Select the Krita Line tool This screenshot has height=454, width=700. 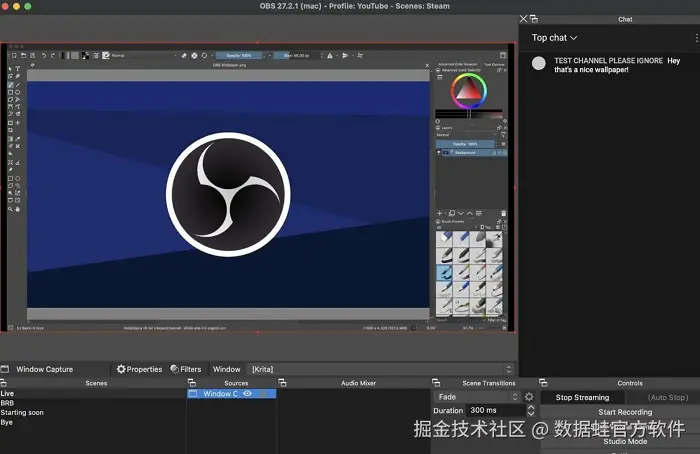pos(18,84)
